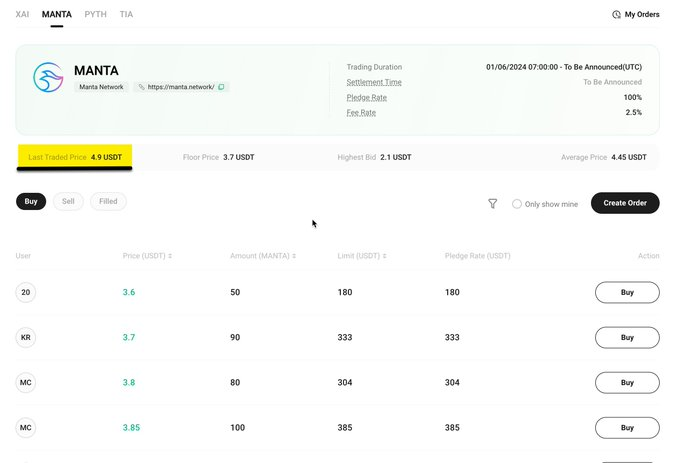Buy the order priced at 3.6

(627, 292)
